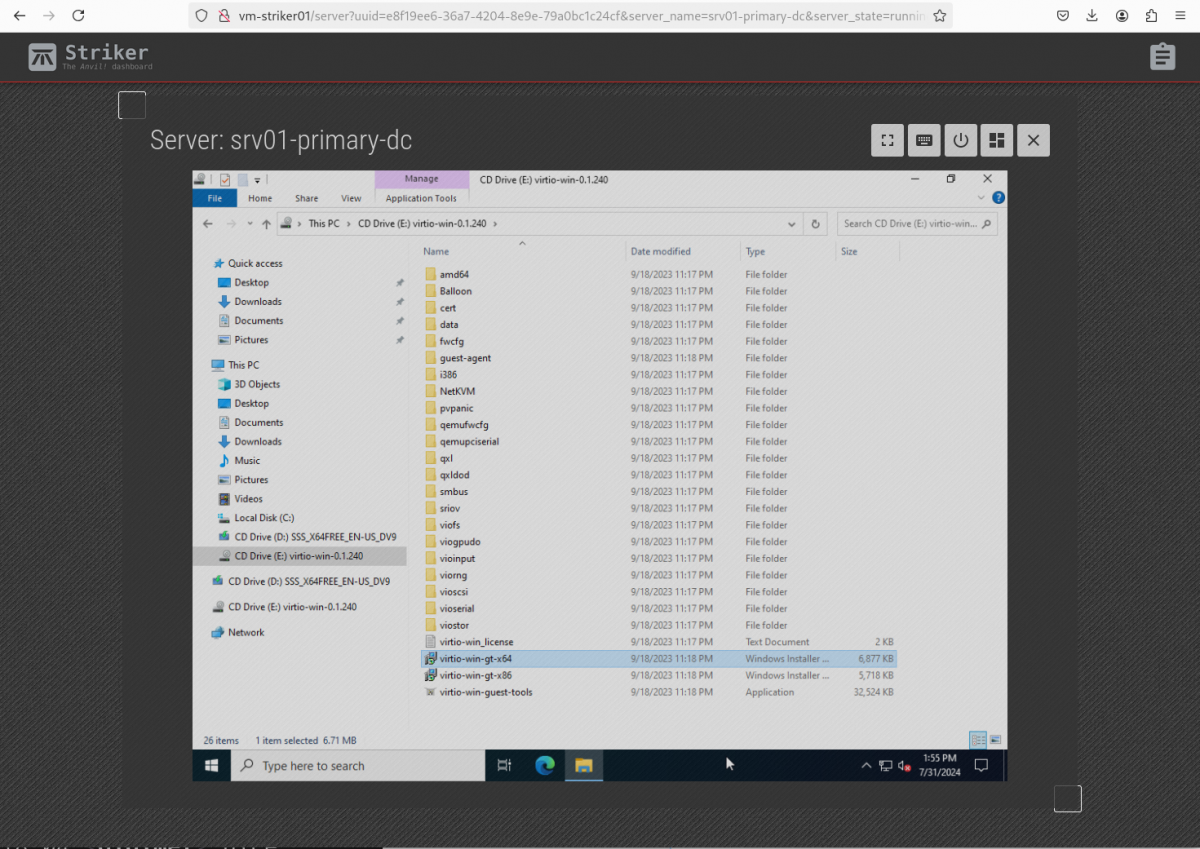
Task: Expand the address bar history dropdown
Action: tap(792, 224)
